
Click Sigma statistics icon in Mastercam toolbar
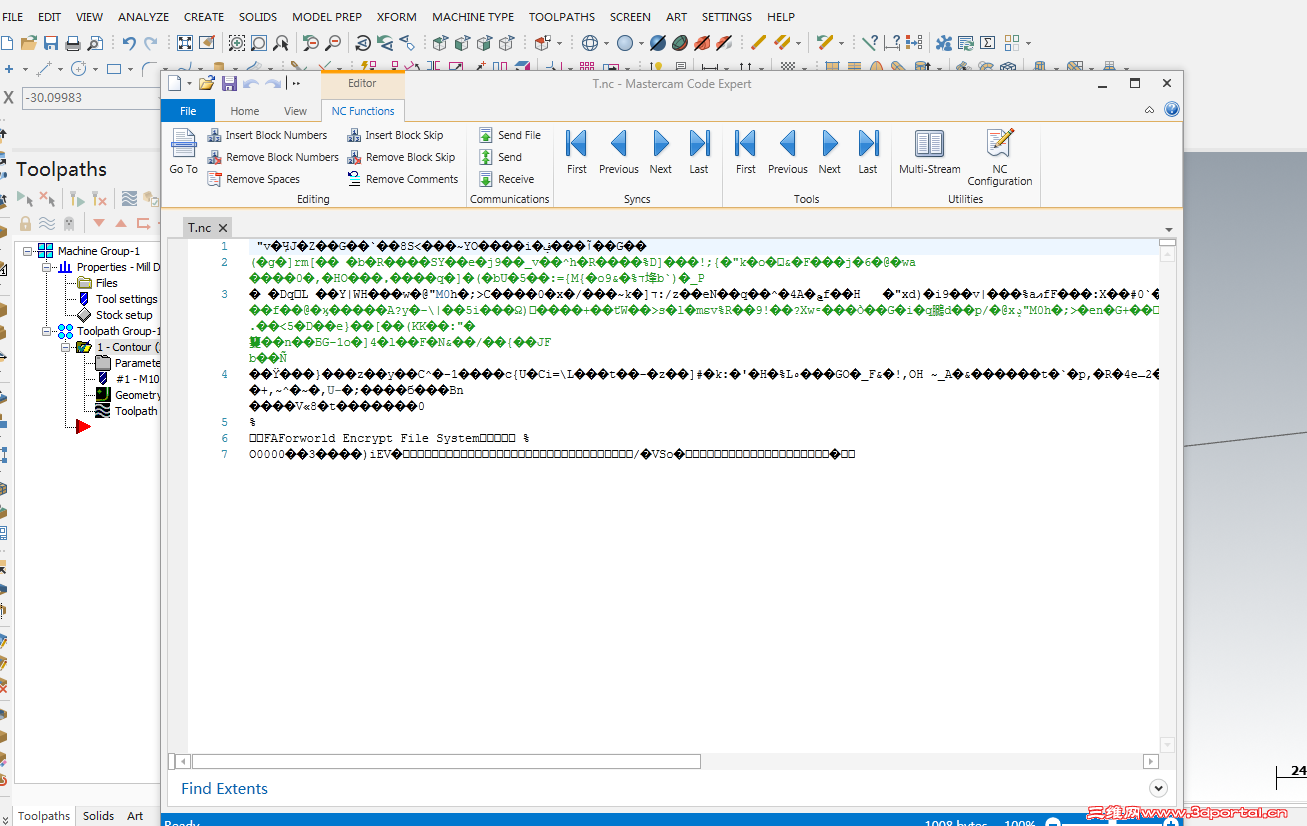[987, 43]
